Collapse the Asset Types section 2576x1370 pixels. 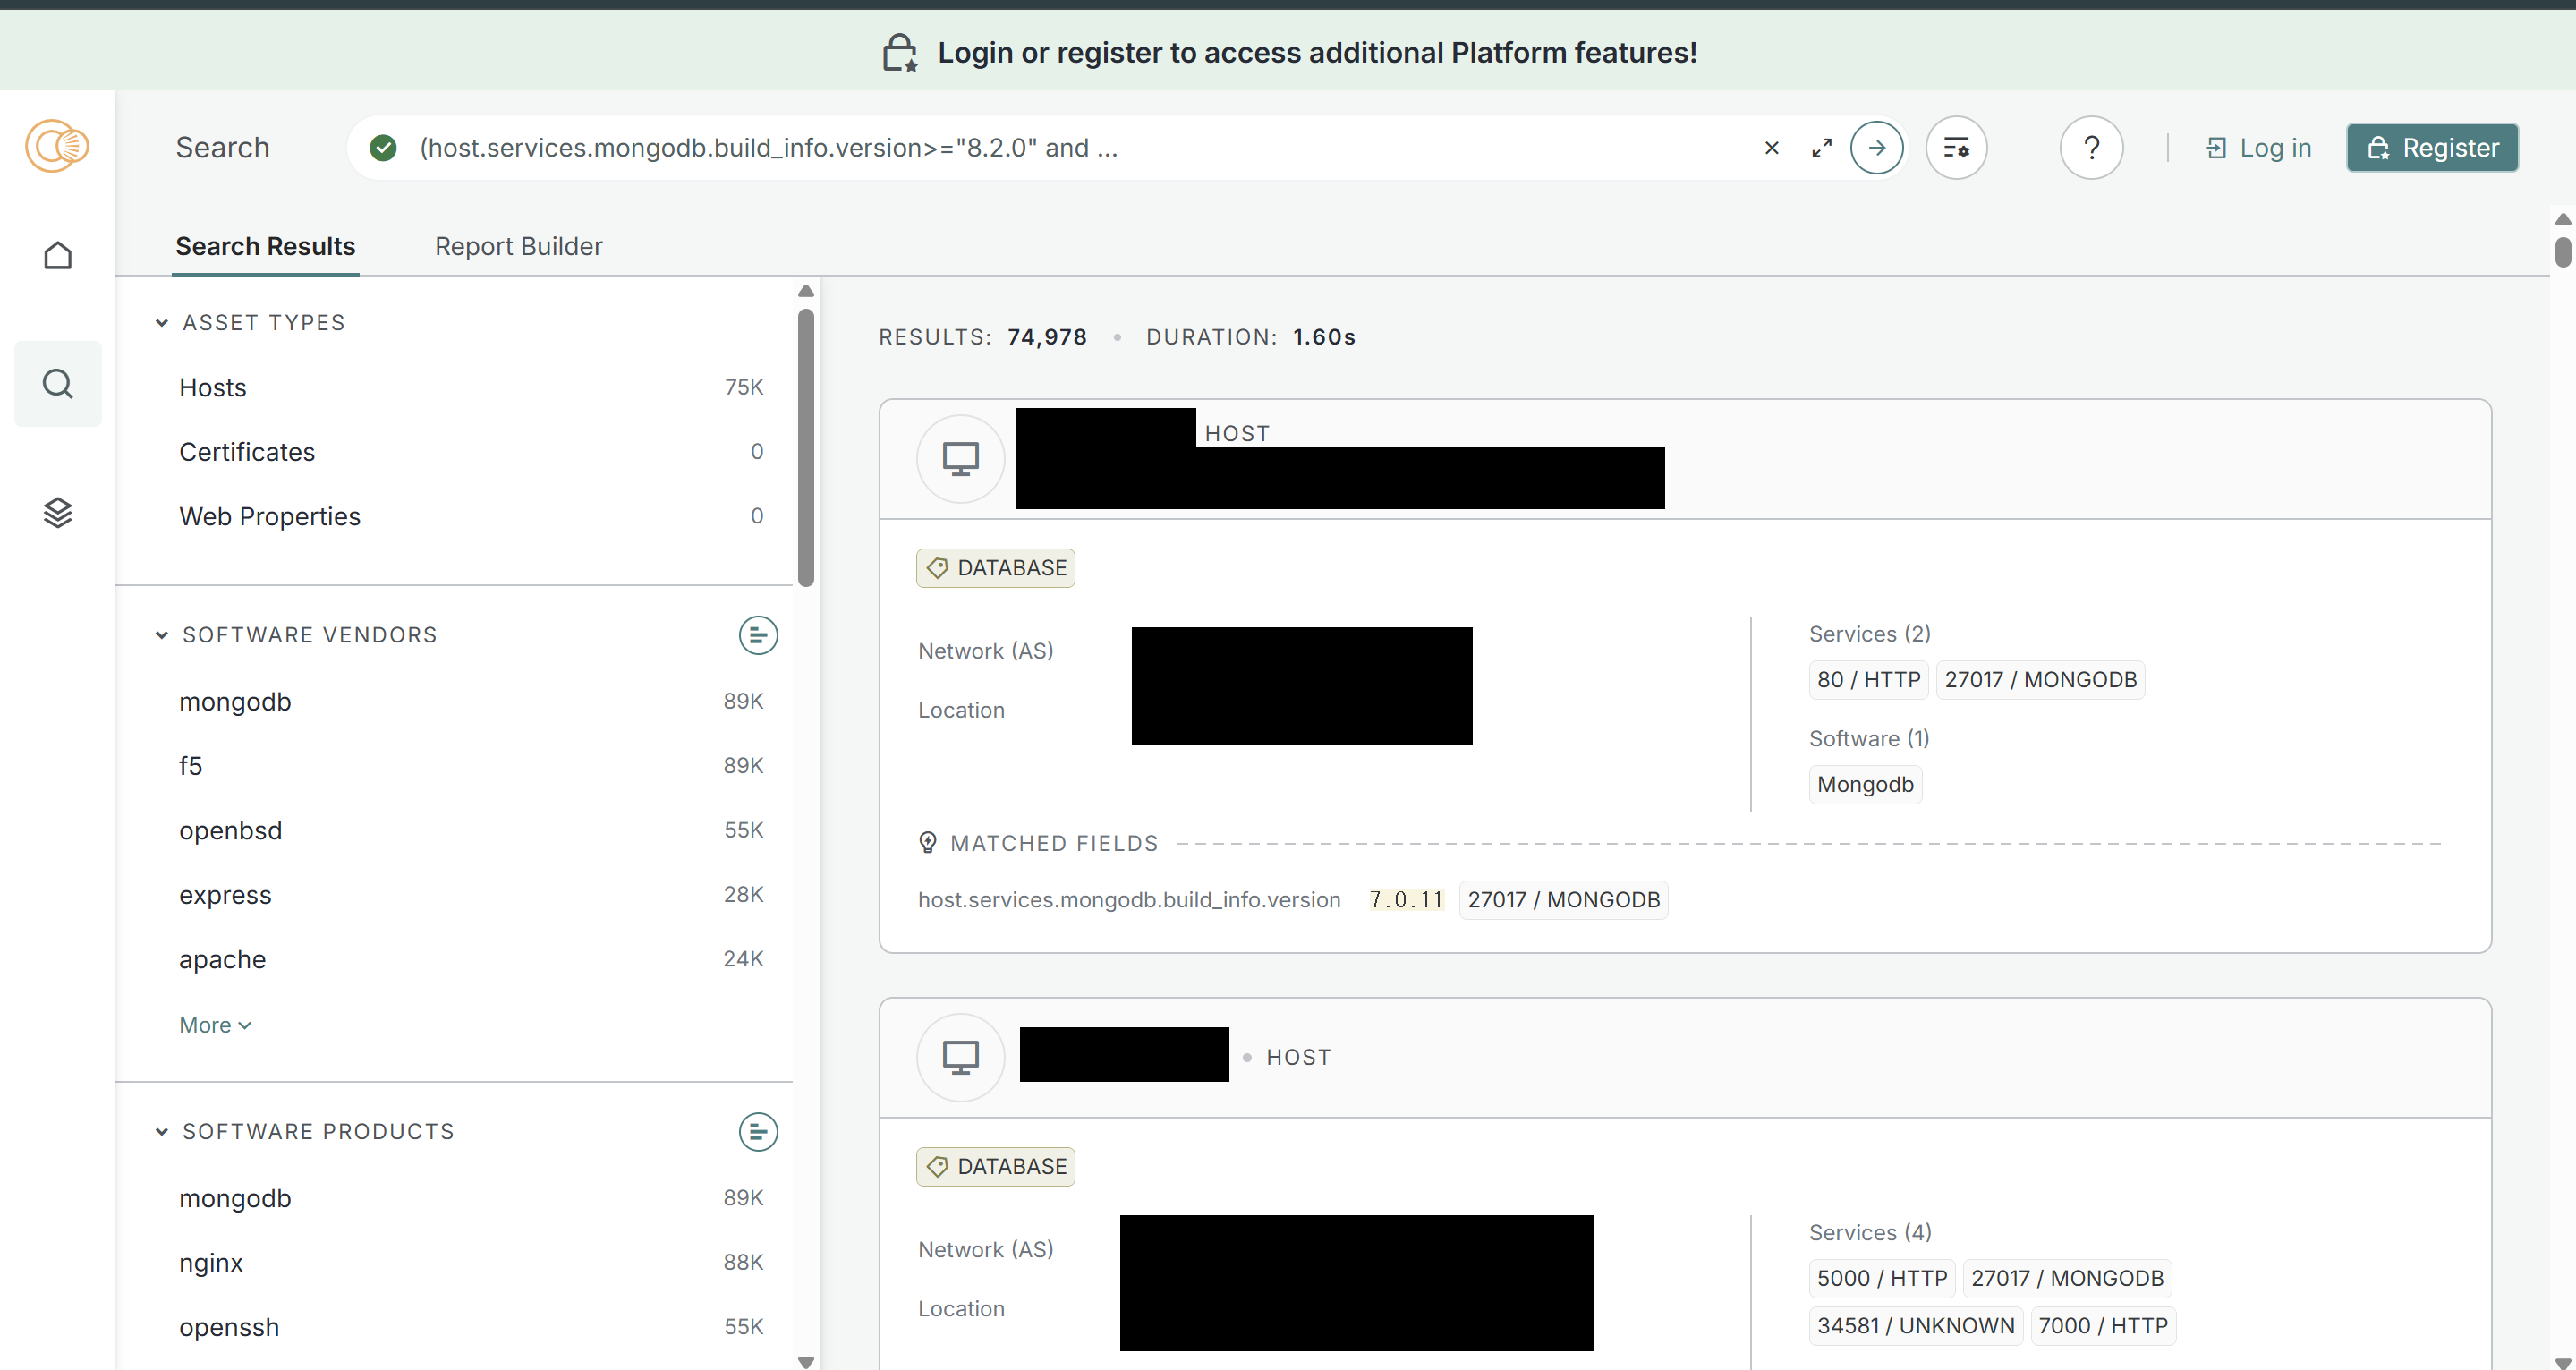pyautogui.click(x=162, y=323)
